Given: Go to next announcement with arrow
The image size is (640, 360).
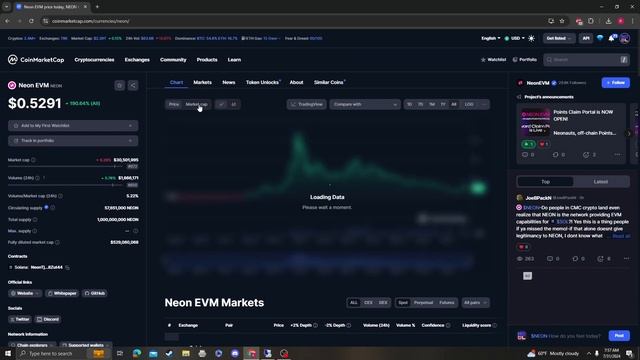Looking at the screenshot, I should point(629,133).
